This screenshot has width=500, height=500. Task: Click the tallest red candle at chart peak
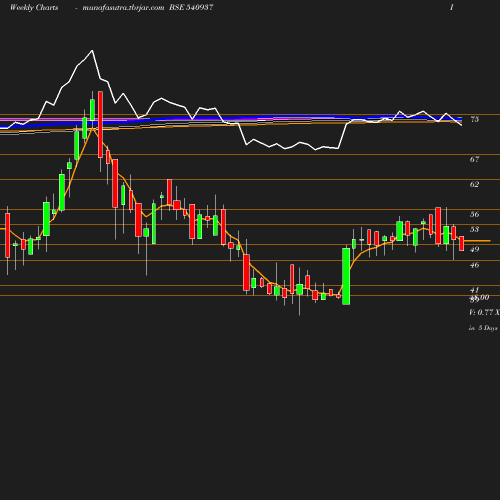[100, 124]
